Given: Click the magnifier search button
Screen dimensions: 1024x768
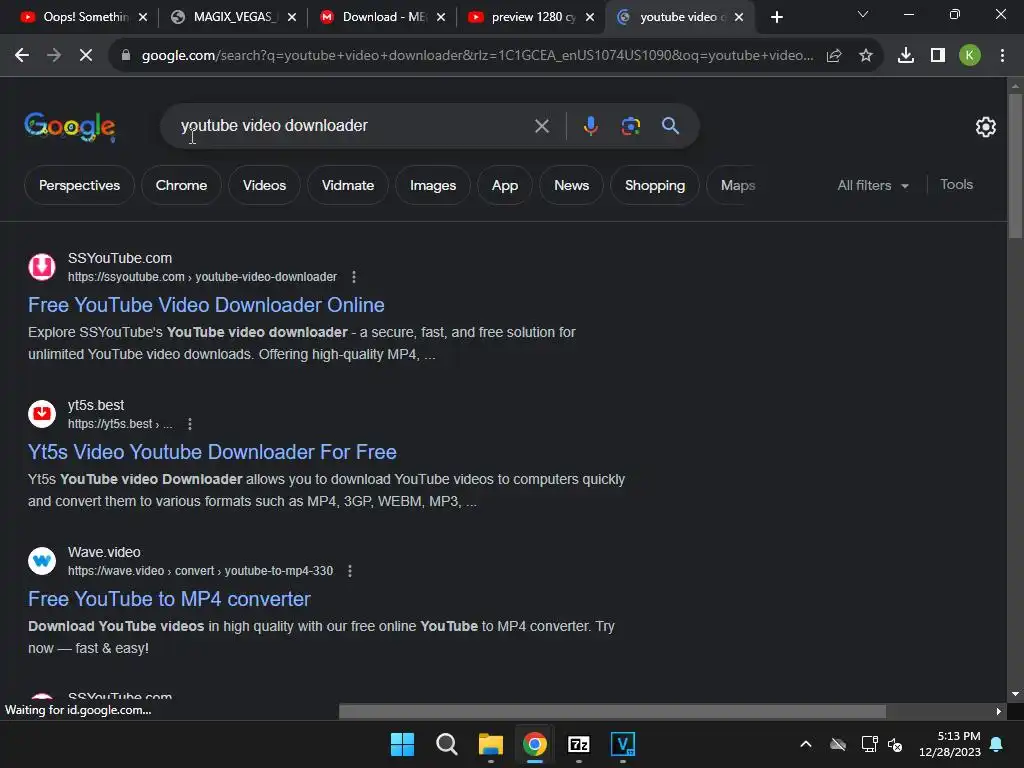Looking at the screenshot, I should point(670,125).
